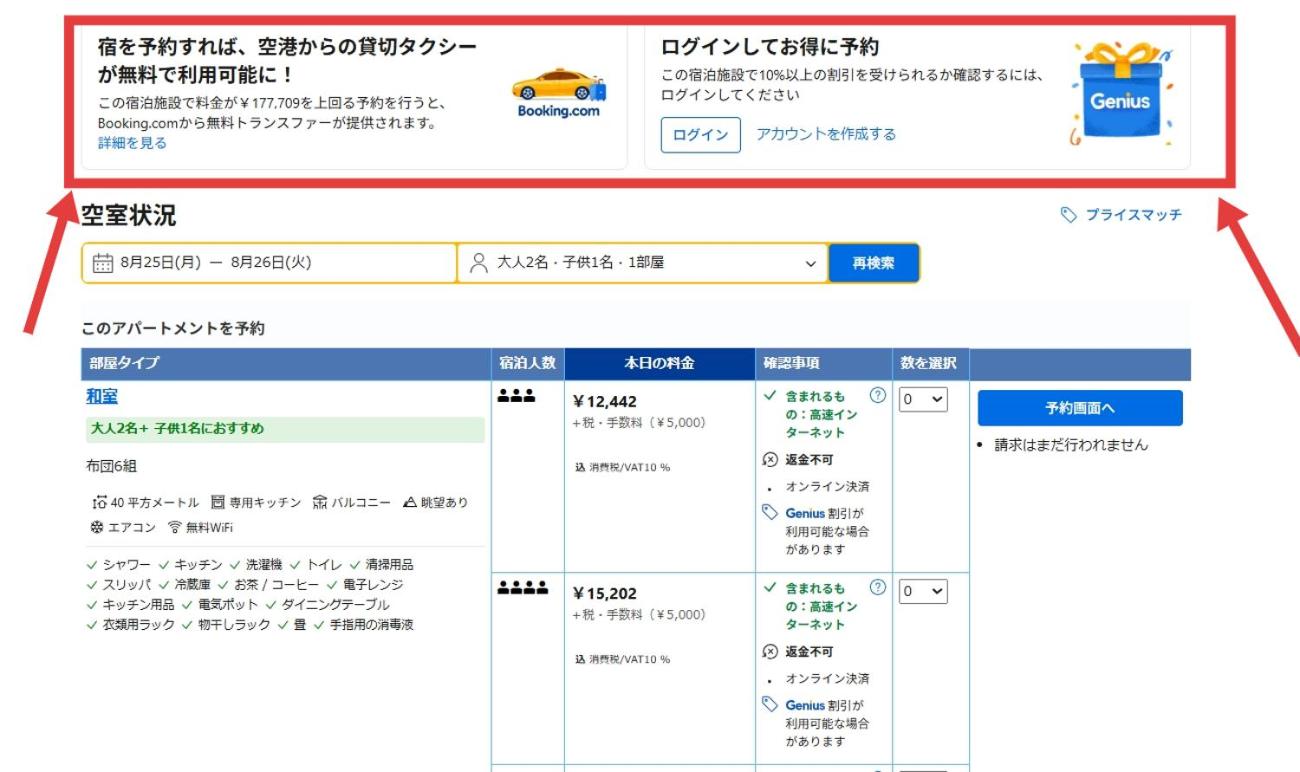Click the Booking.com taxi icon
Screen dimensions: 1300x772
[x=558, y=92]
